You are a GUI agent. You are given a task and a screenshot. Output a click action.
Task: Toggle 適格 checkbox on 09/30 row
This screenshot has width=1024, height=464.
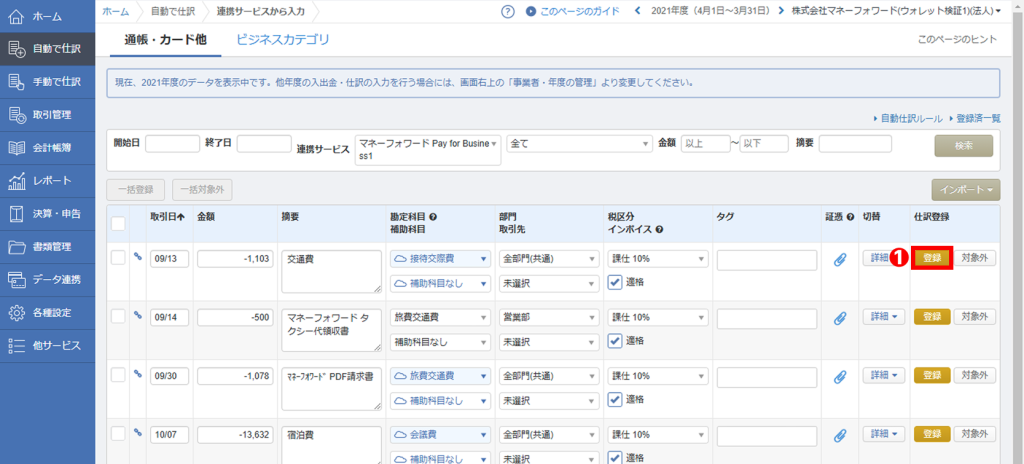615,399
